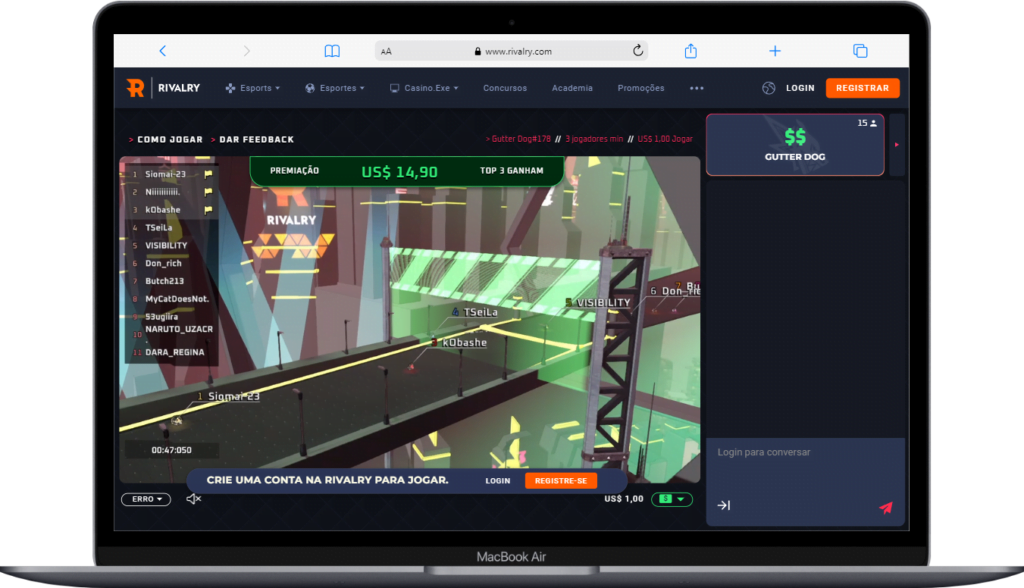Image resolution: width=1024 pixels, height=588 pixels.
Task: Click the PREMIAÇÃO label in the prize banner
Action: coord(295,171)
